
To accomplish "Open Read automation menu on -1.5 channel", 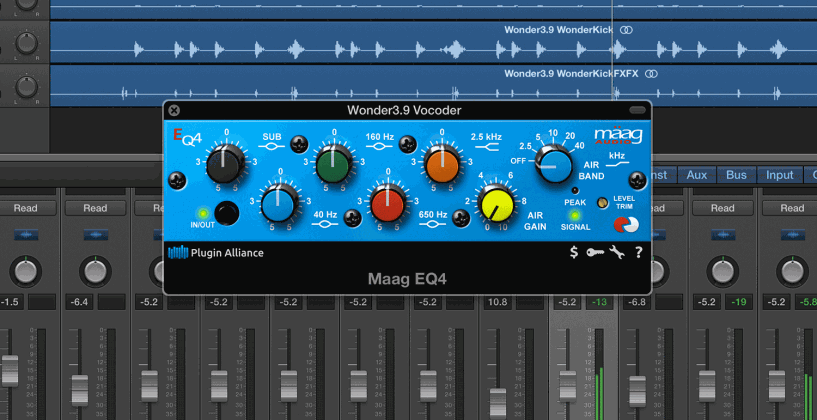I will pos(26,208).
